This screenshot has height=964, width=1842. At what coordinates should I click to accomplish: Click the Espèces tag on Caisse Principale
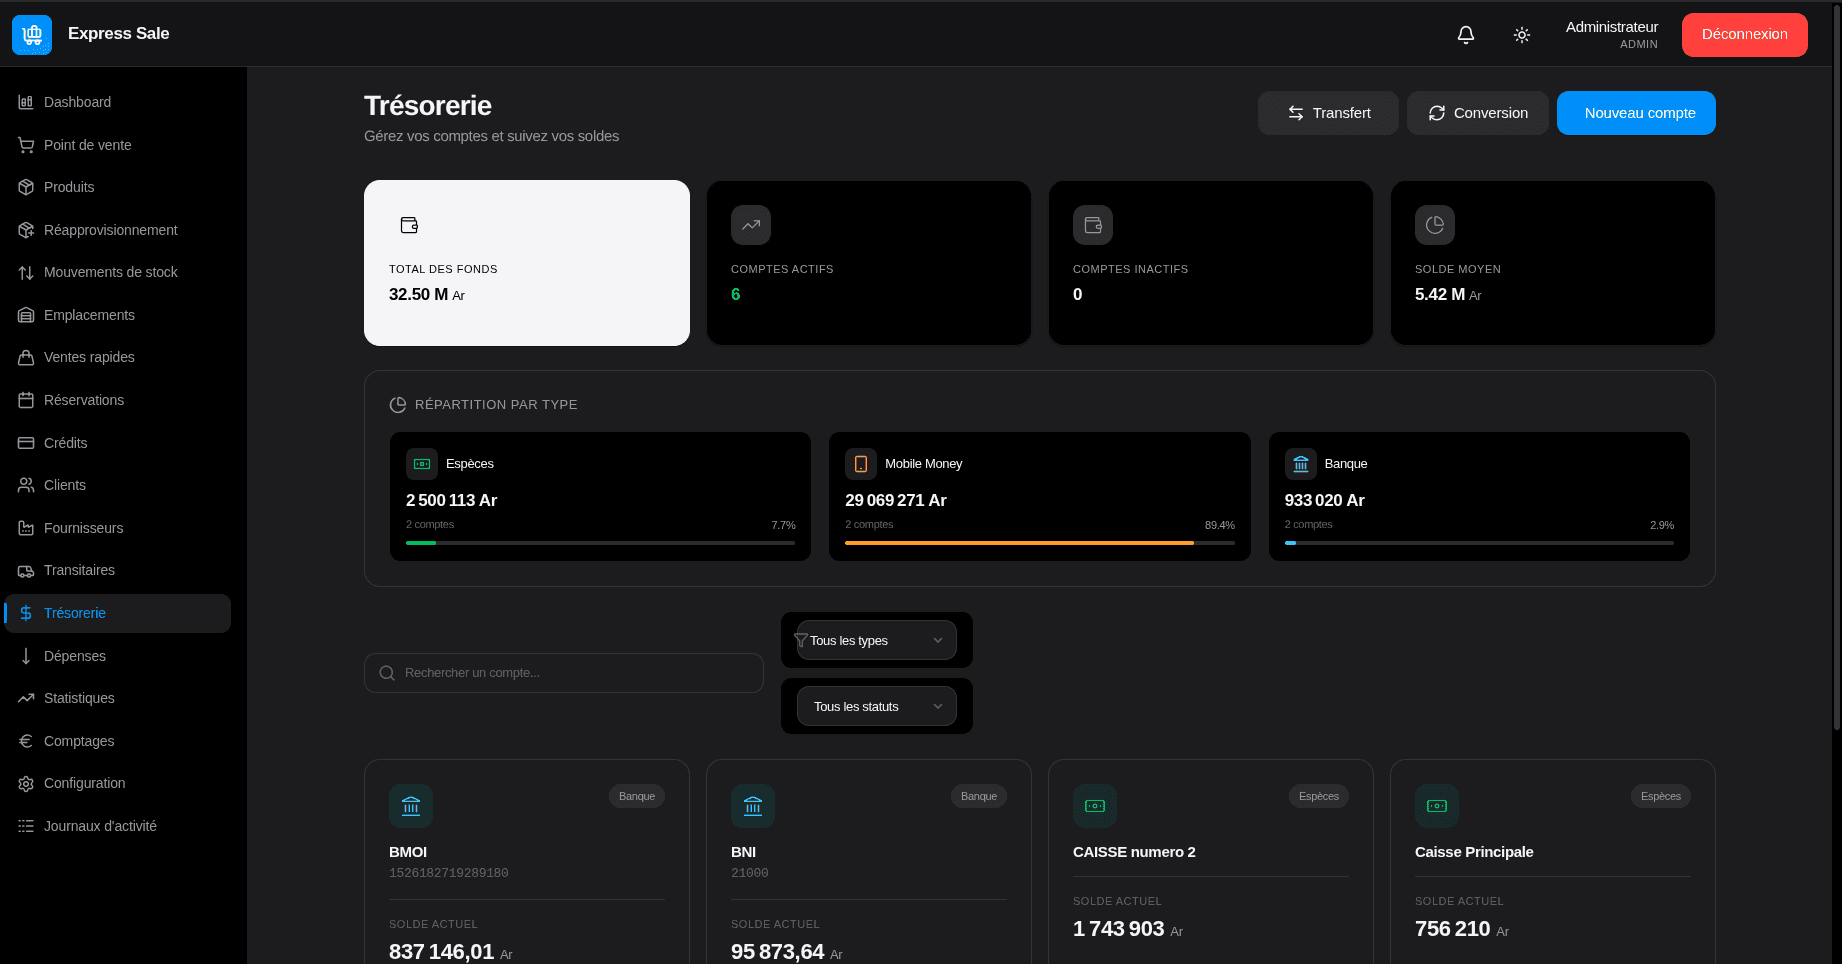pos(1660,796)
